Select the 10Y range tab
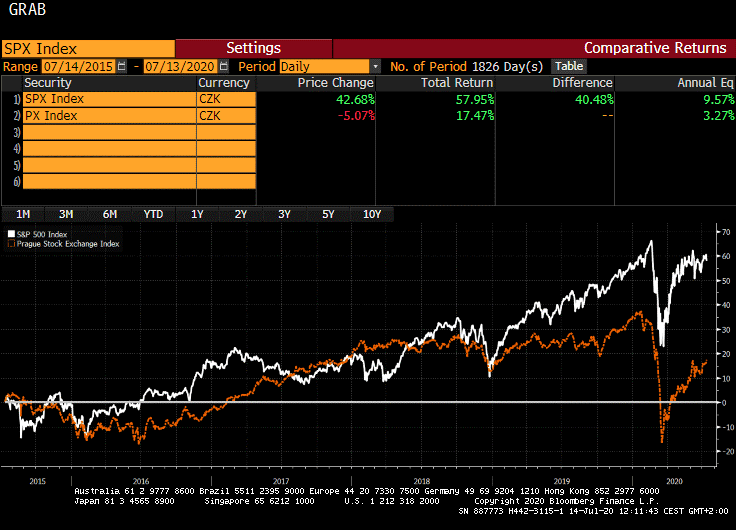The image size is (736, 530). tap(372, 214)
